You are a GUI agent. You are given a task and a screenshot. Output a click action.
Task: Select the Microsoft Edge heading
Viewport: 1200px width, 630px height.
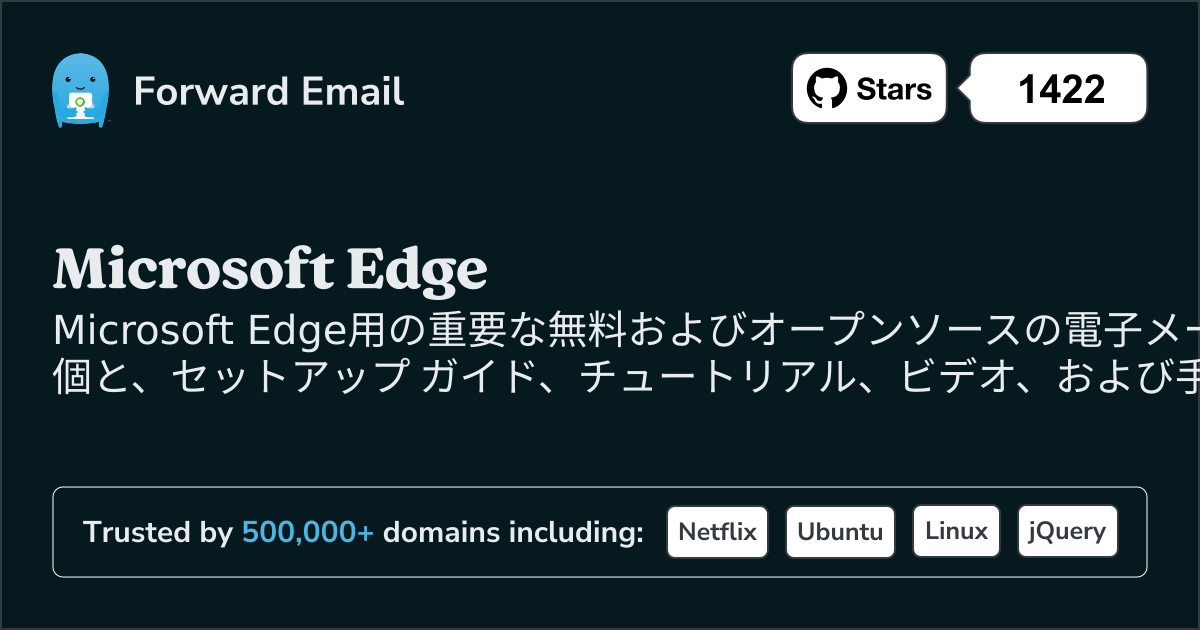pyautogui.click(x=271, y=269)
